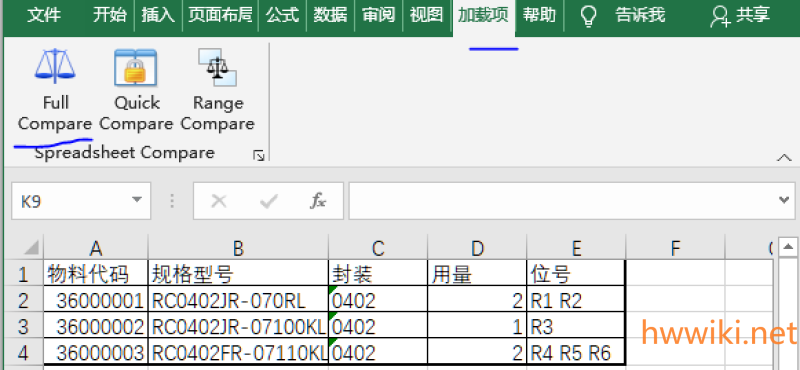Select column E header

tap(576, 248)
